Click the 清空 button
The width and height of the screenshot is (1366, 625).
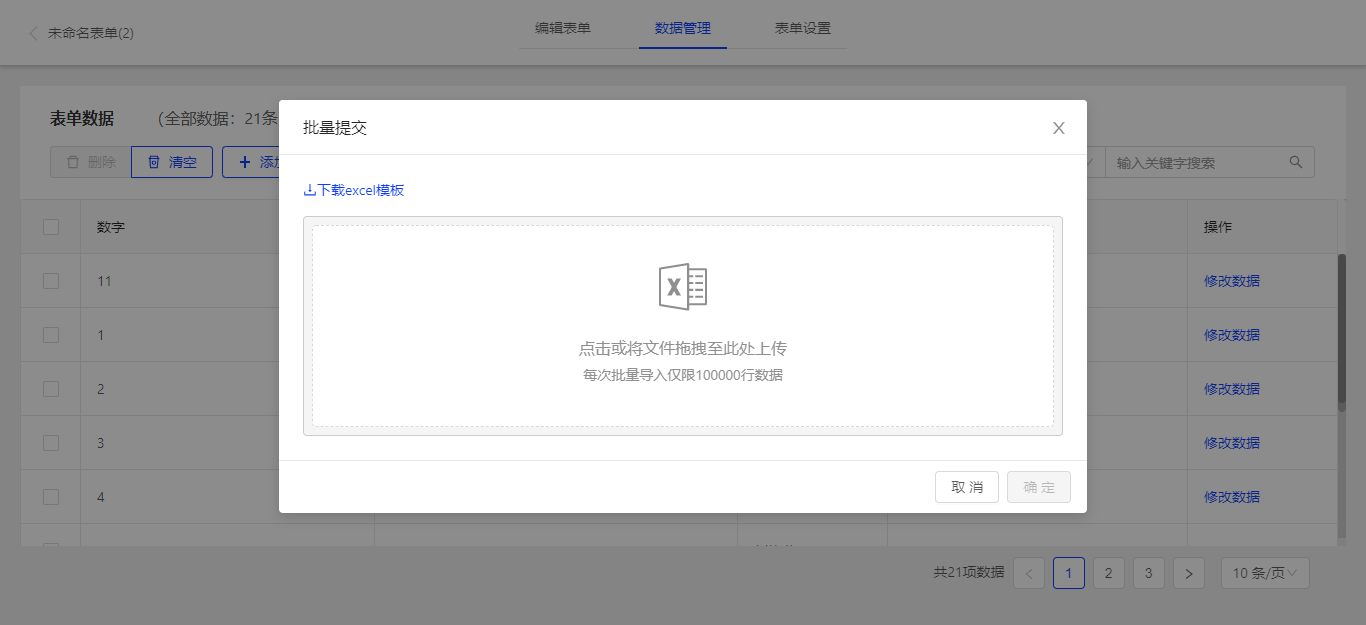coord(172,162)
